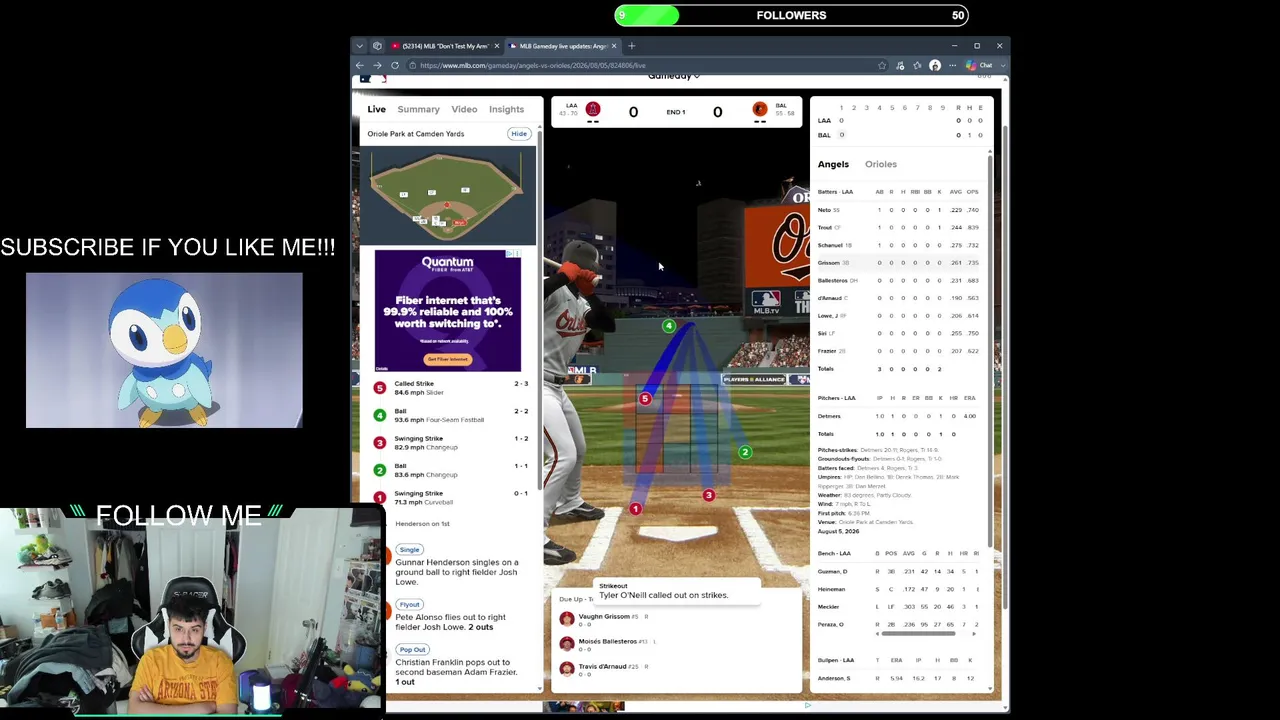
Task: Select the Called Strike pitch 5 badge in the list
Action: coord(380,388)
